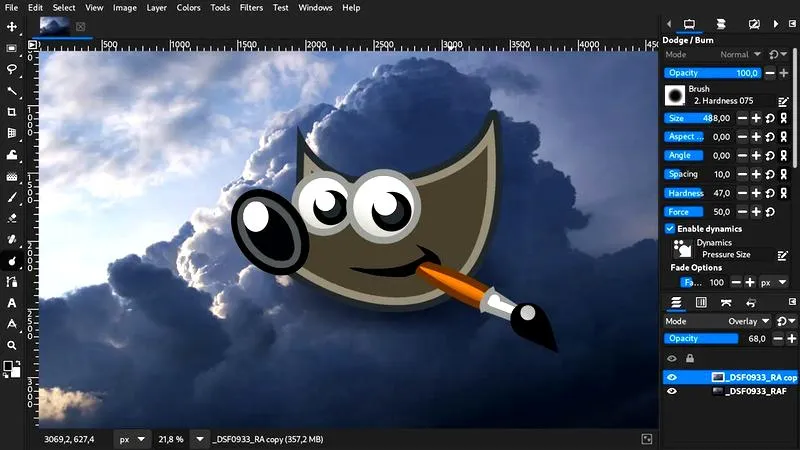Select the Rectangle Select tool

(x=12, y=48)
